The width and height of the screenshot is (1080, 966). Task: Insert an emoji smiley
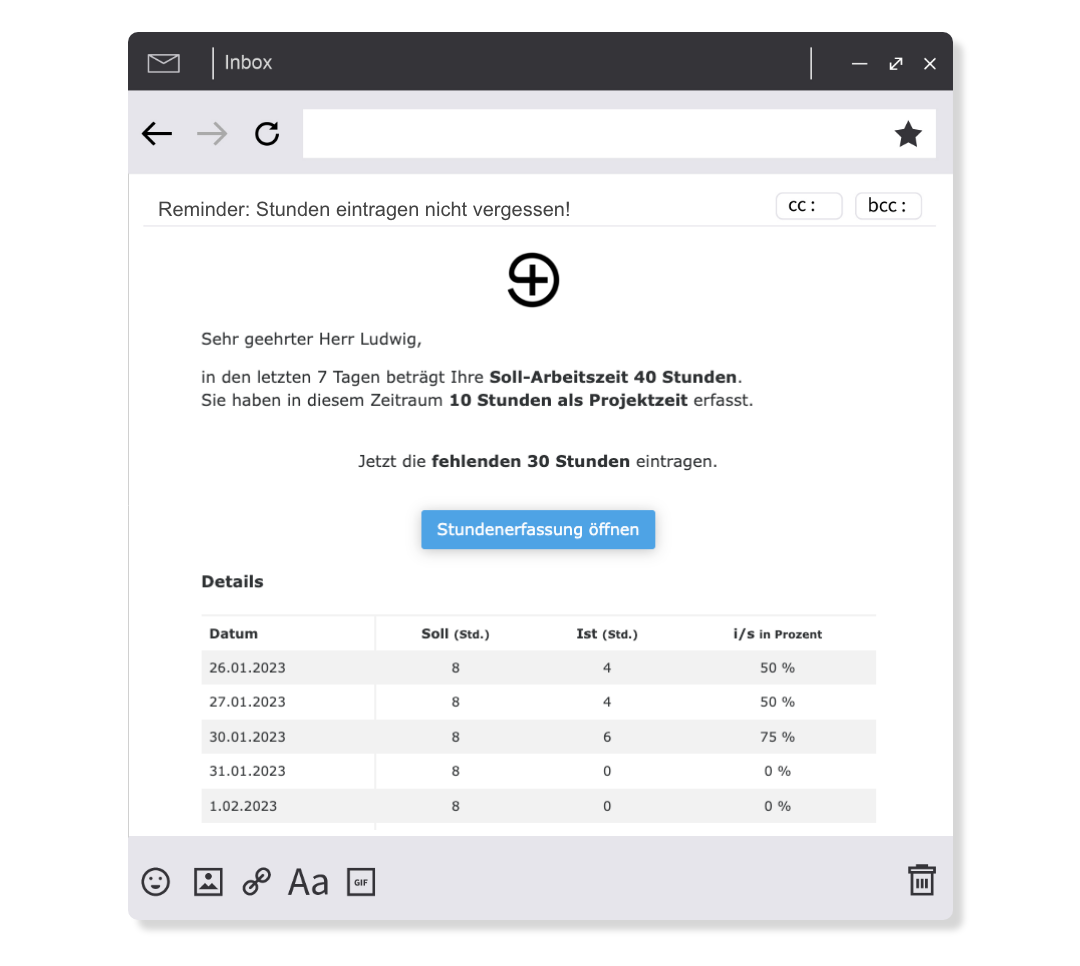tap(156, 881)
